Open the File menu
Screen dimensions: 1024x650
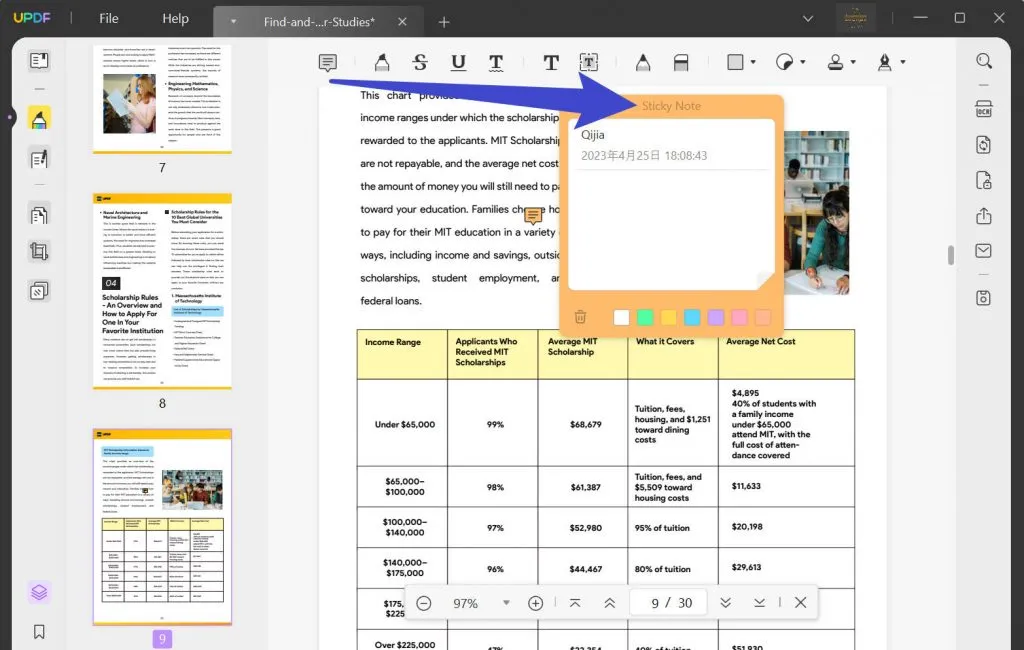tap(108, 18)
